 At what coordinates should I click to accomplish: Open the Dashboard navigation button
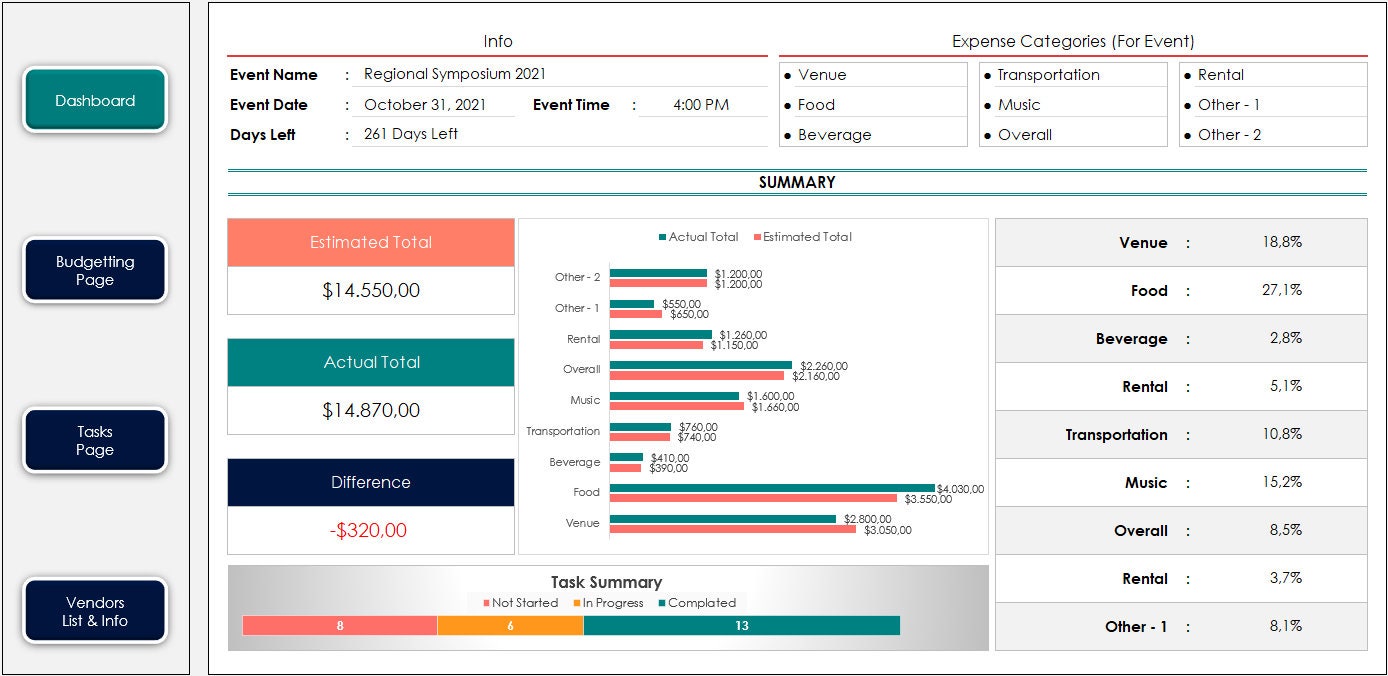95,100
